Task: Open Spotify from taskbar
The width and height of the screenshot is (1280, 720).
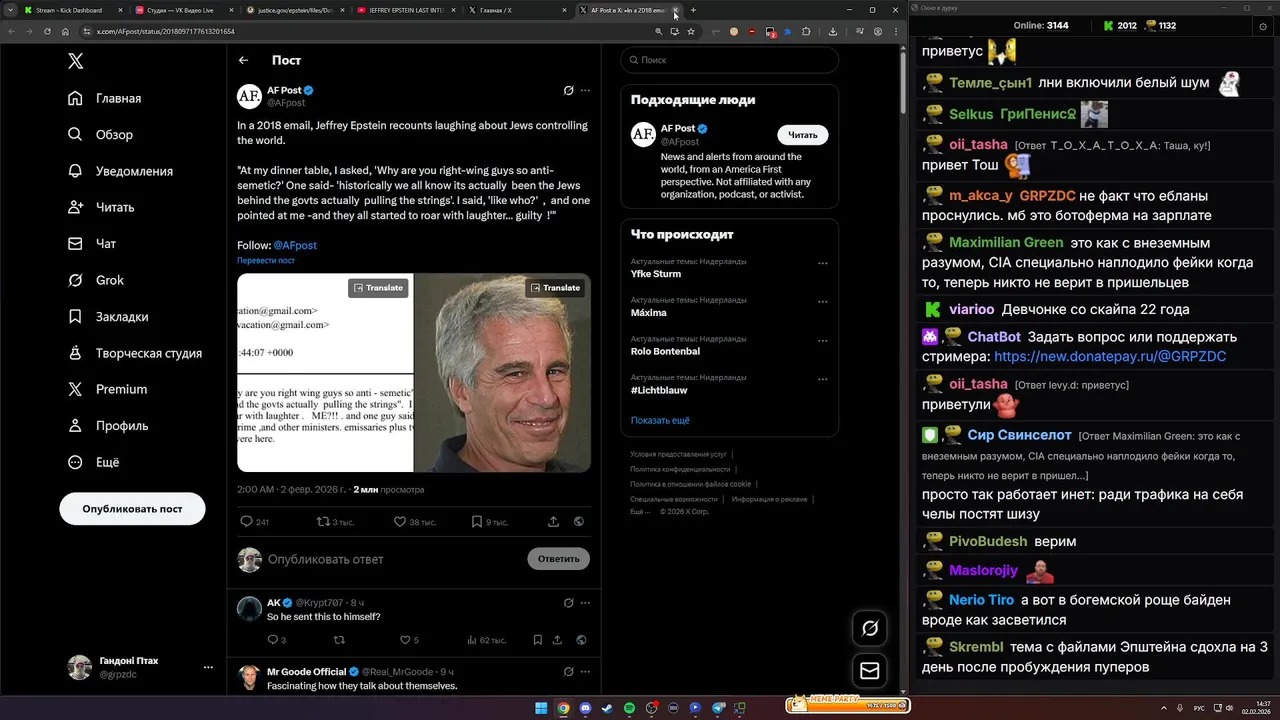Action: [629, 708]
